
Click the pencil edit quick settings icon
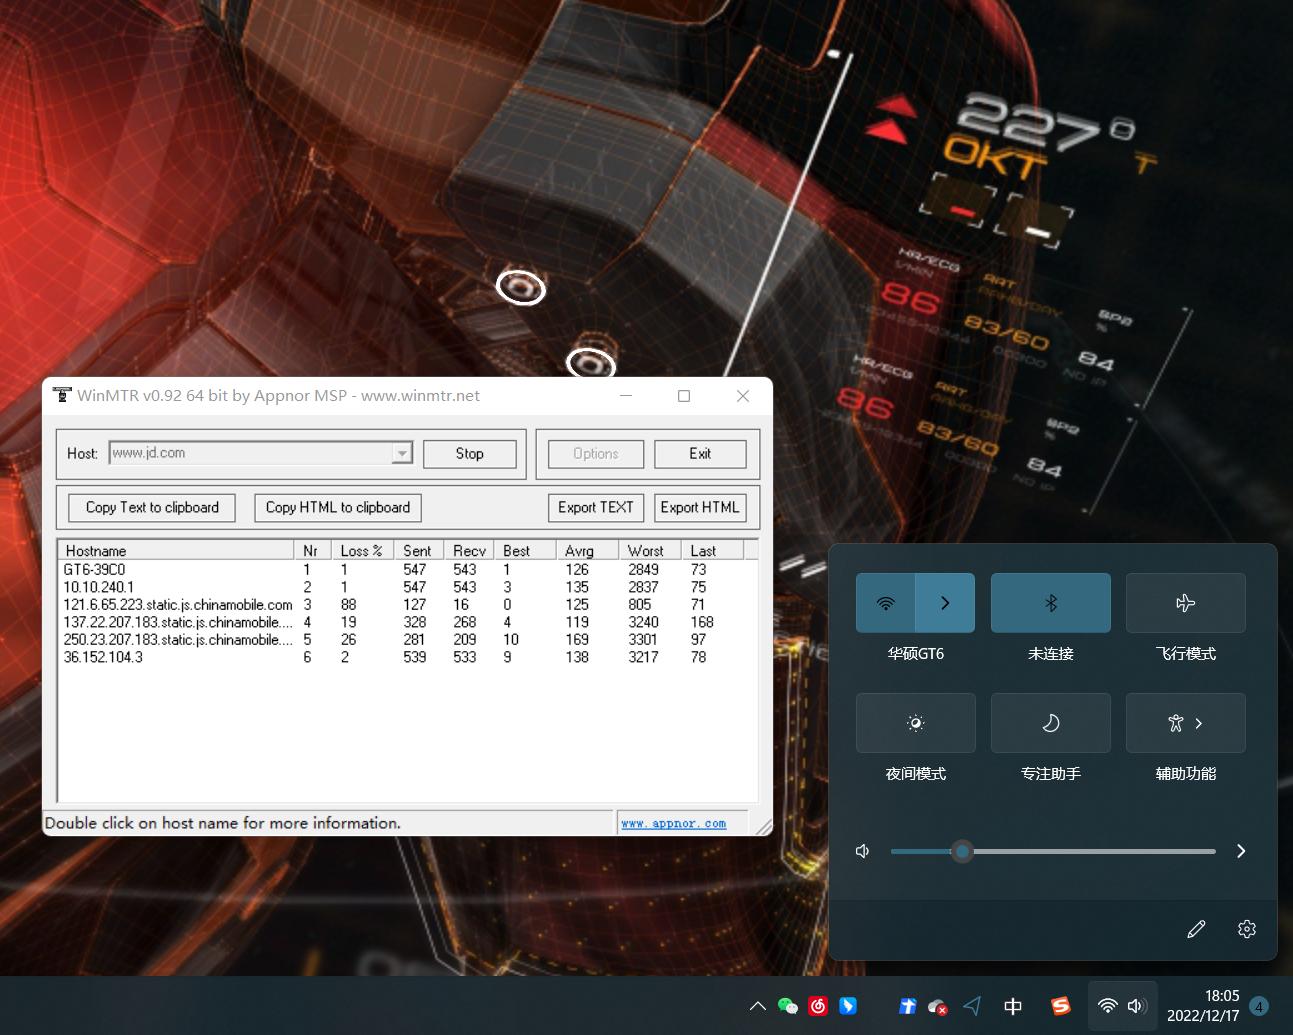point(1196,929)
